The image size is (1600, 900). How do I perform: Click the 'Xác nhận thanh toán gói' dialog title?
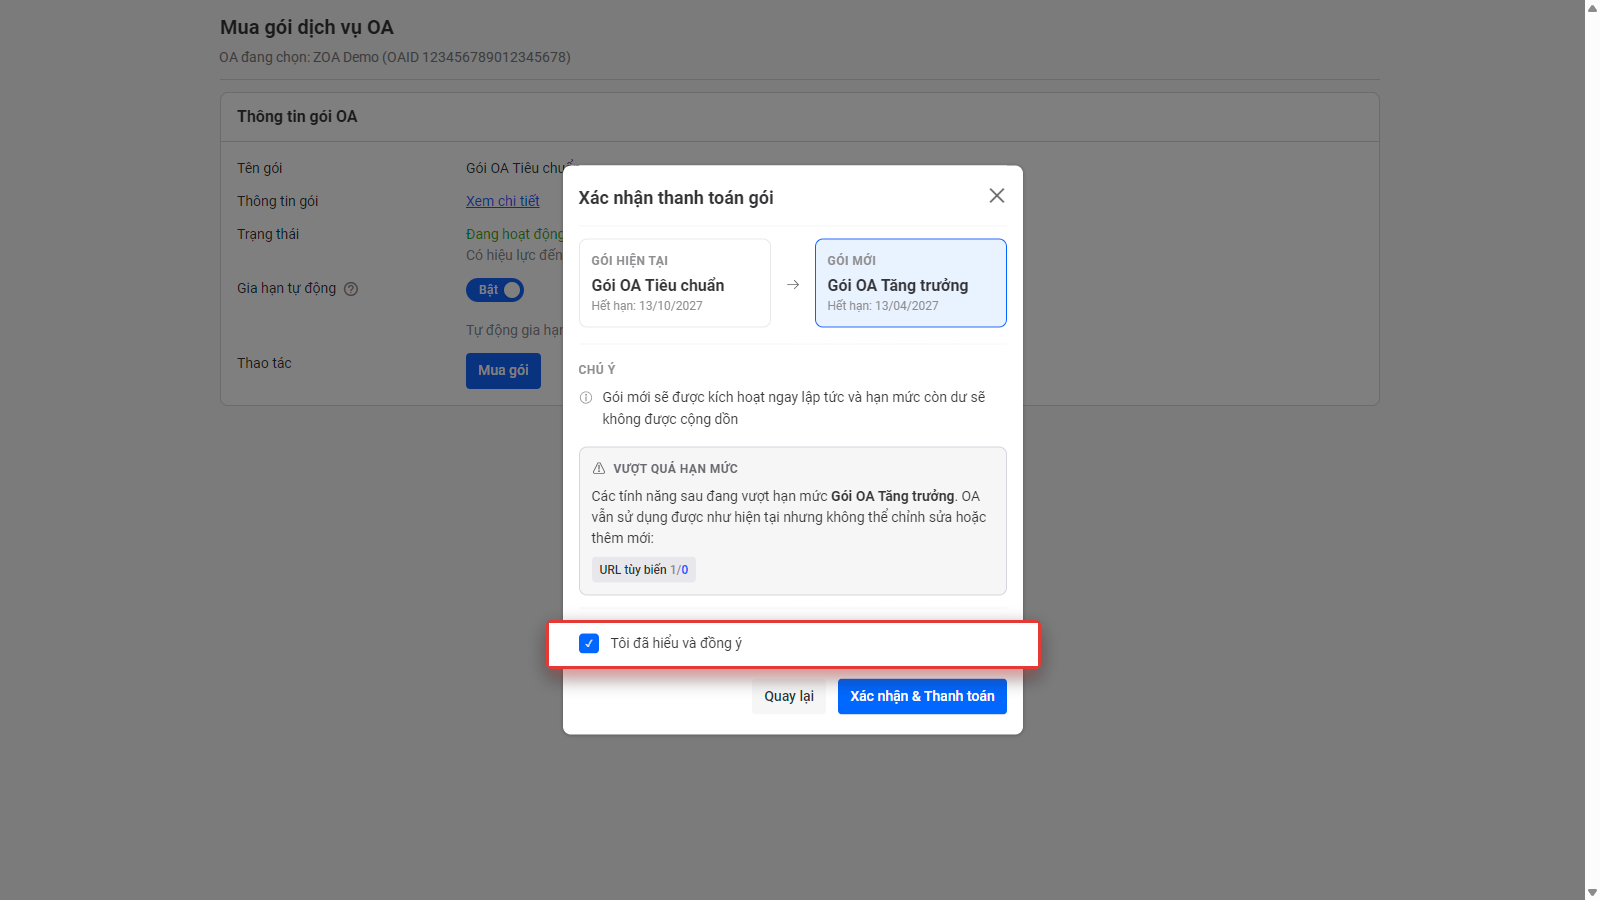click(x=676, y=198)
